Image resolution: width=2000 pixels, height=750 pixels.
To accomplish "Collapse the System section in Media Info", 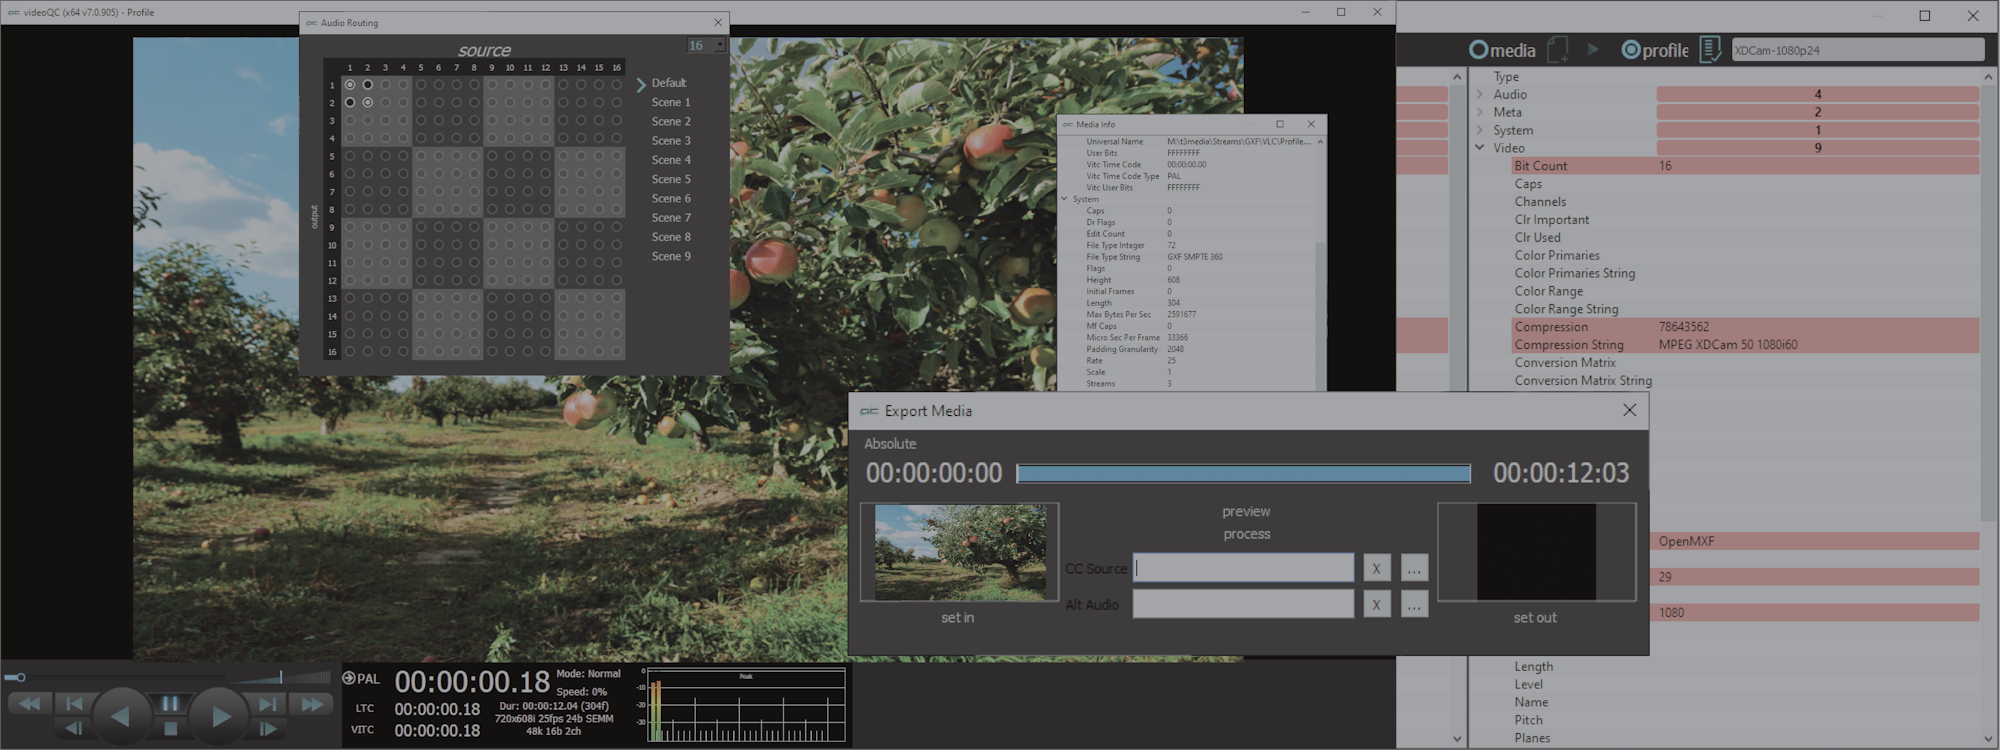I will point(1065,199).
